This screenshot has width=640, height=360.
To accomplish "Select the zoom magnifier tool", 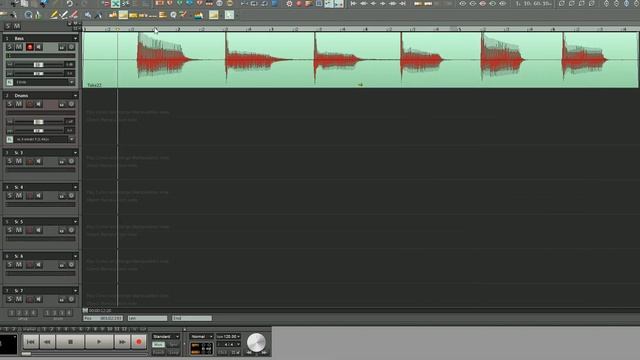I will coord(28,15).
